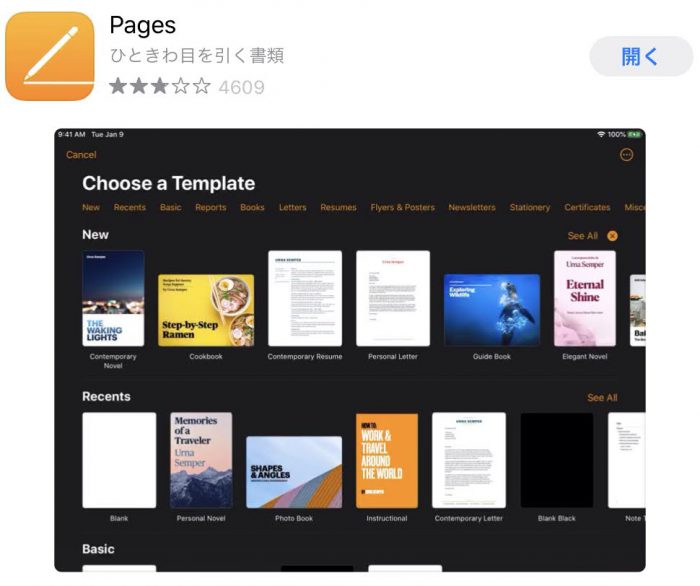Choose the Personal Novel template
The image size is (700, 586).
coord(201,460)
